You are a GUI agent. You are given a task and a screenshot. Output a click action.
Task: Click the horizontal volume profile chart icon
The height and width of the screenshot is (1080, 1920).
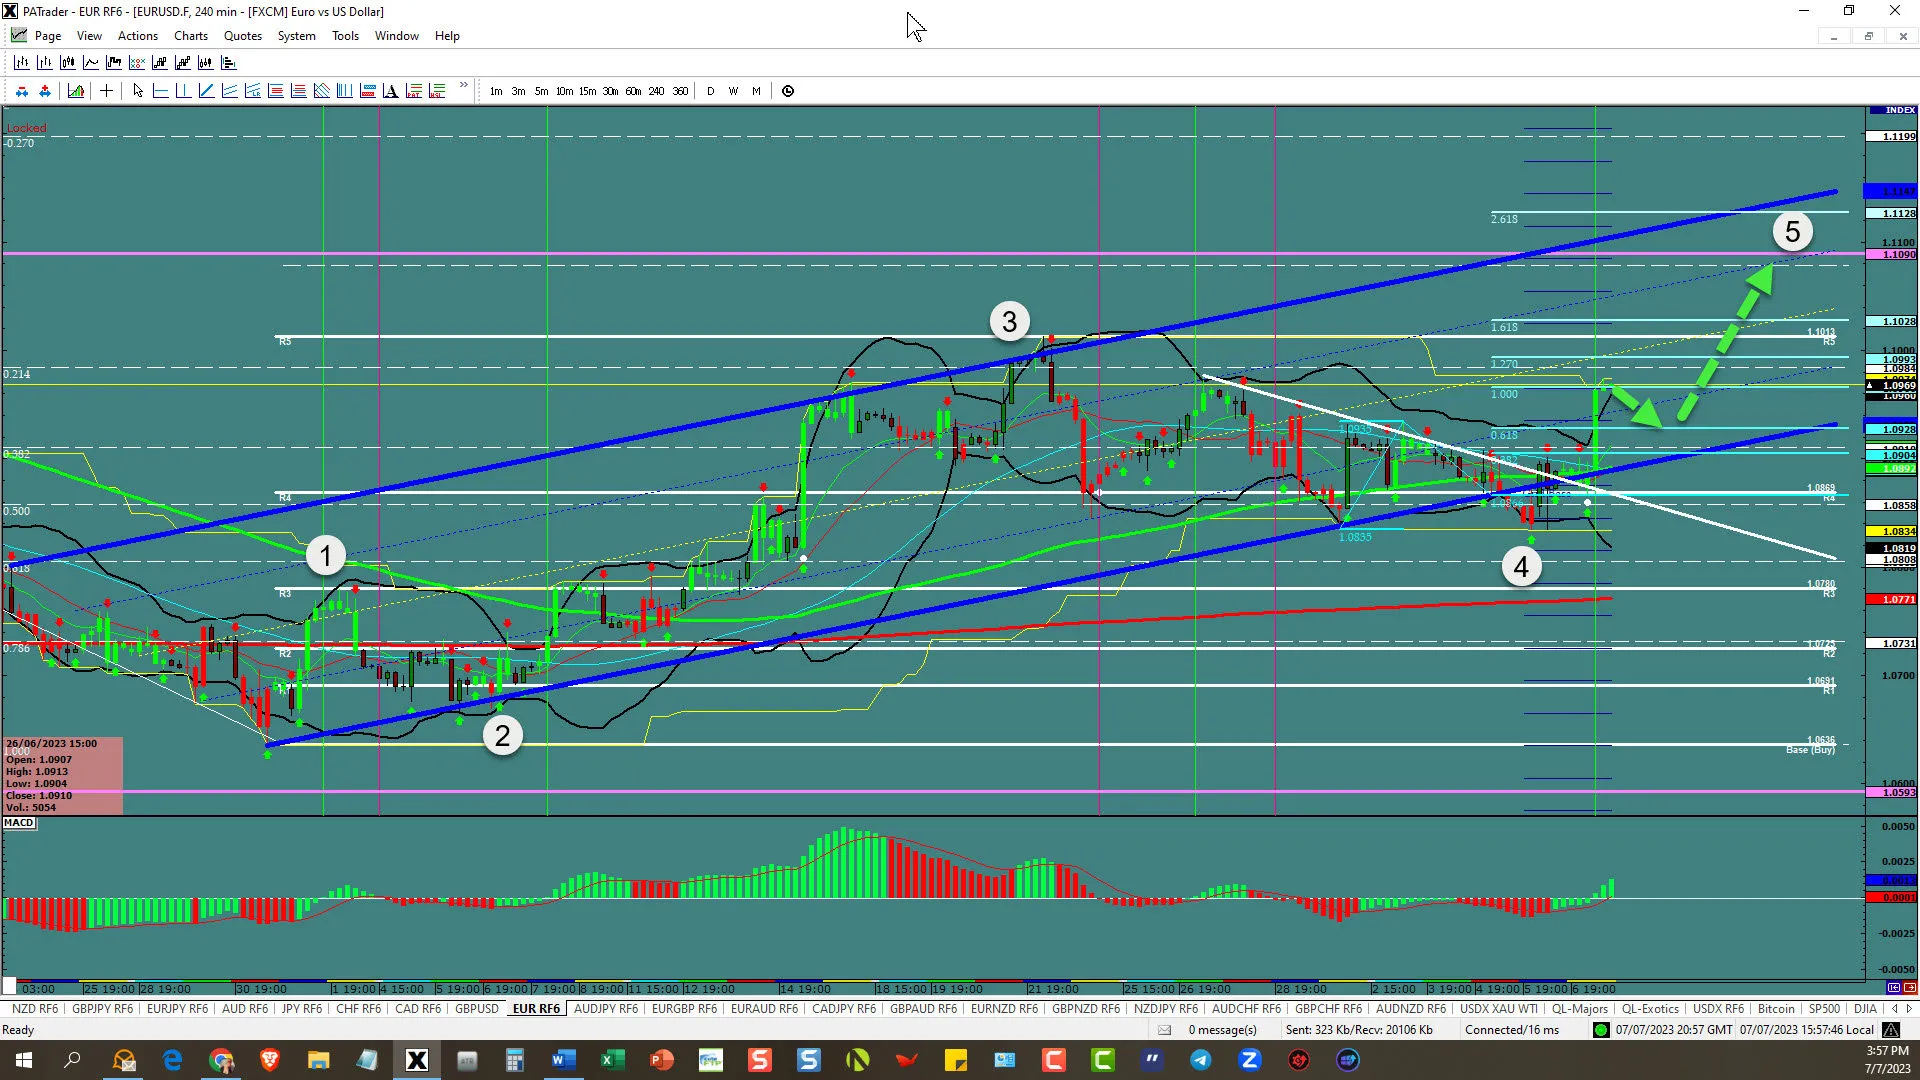tap(229, 63)
